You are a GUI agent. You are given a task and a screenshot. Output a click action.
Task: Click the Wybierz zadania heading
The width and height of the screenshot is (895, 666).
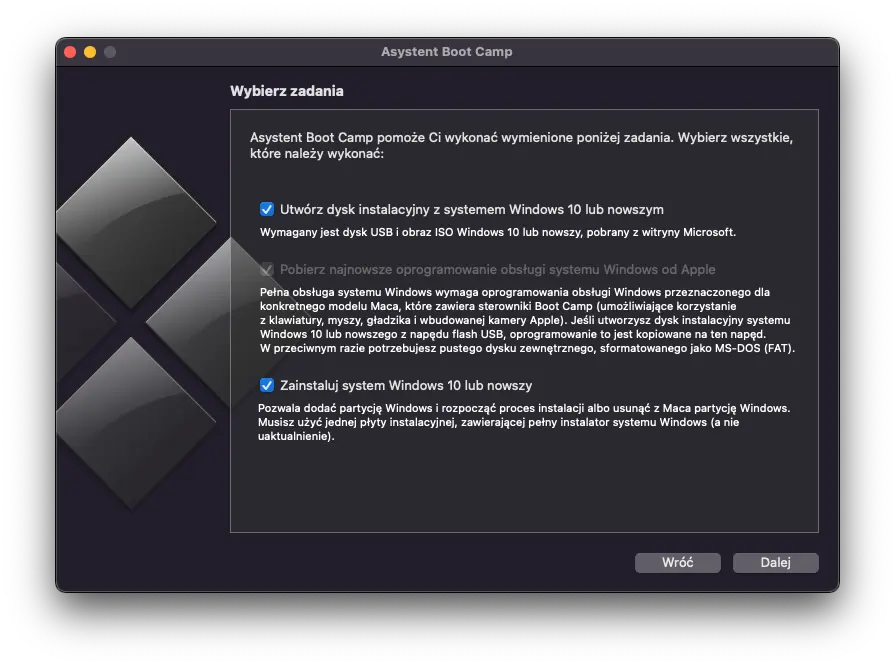[287, 91]
